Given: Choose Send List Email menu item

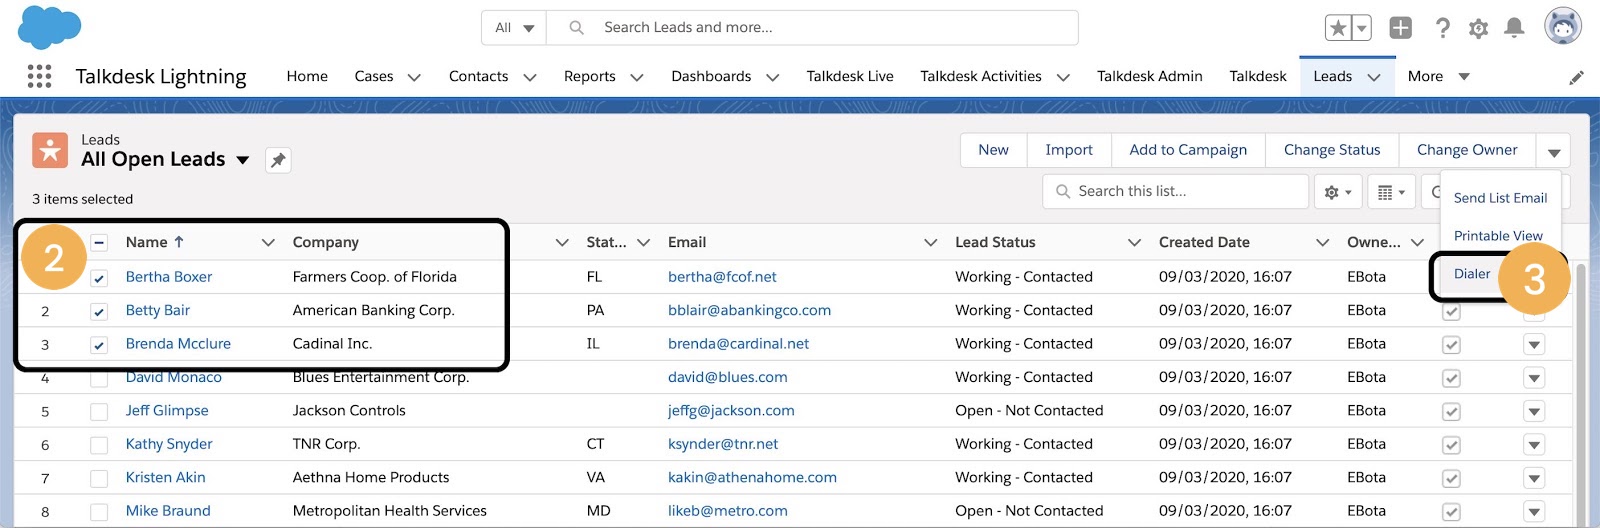Looking at the screenshot, I should click(1500, 198).
